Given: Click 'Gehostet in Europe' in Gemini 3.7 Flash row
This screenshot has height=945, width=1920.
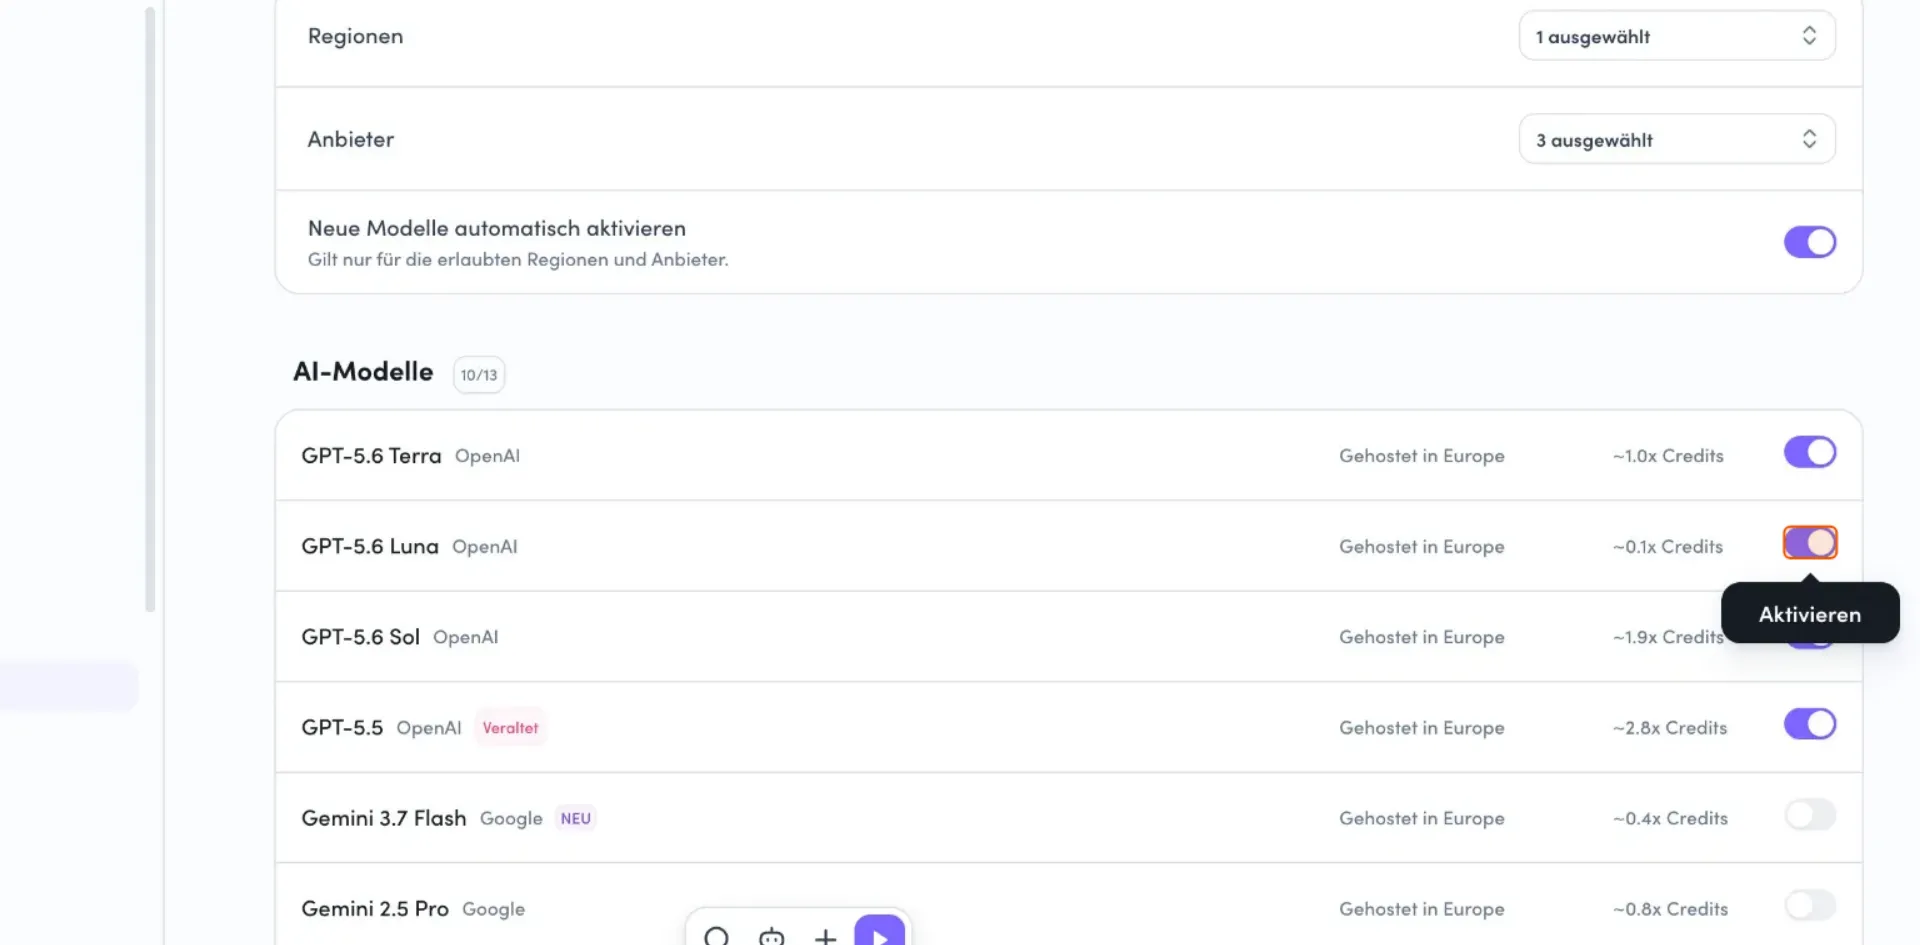Looking at the screenshot, I should (1422, 818).
